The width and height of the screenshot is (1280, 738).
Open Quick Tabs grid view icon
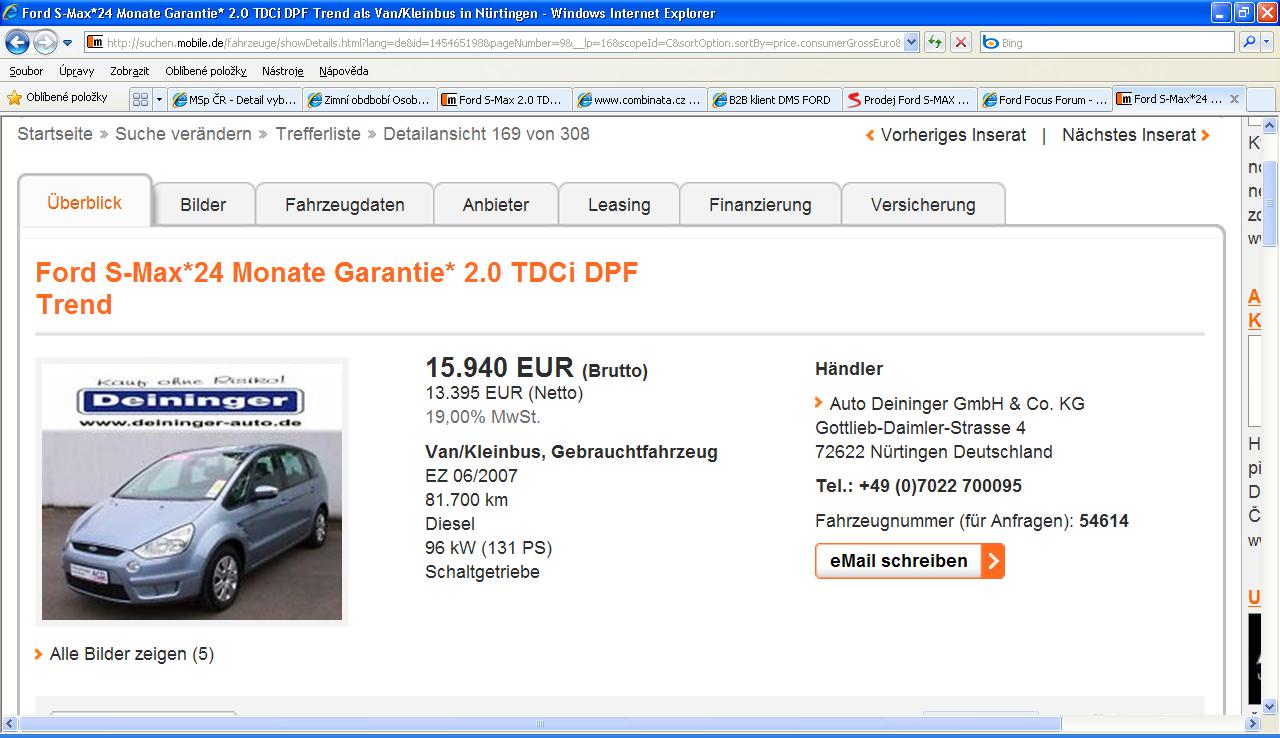[x=141, y=99]
